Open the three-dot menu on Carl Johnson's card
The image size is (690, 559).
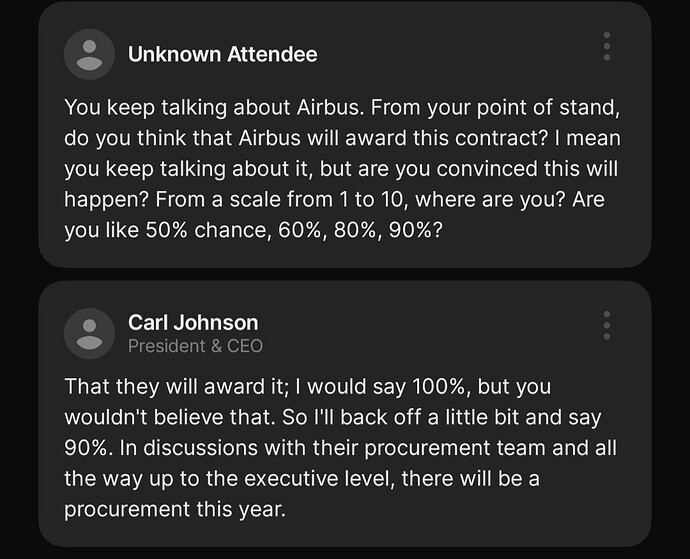coord(607,326)
